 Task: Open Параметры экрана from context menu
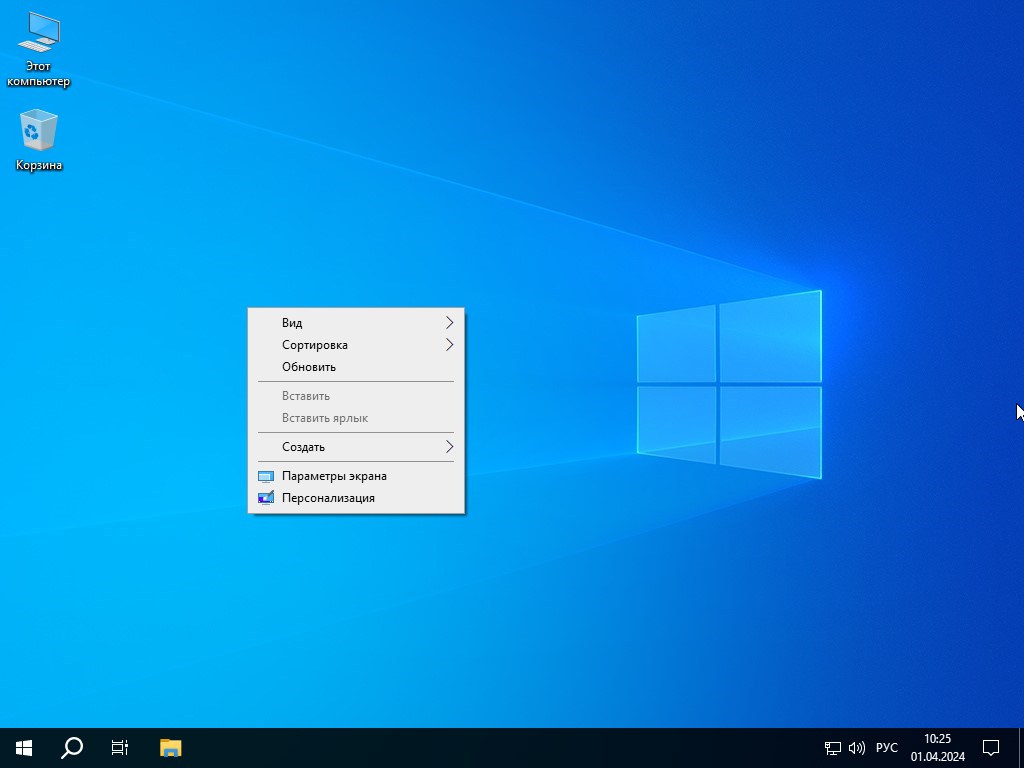[x=334, y=476]
